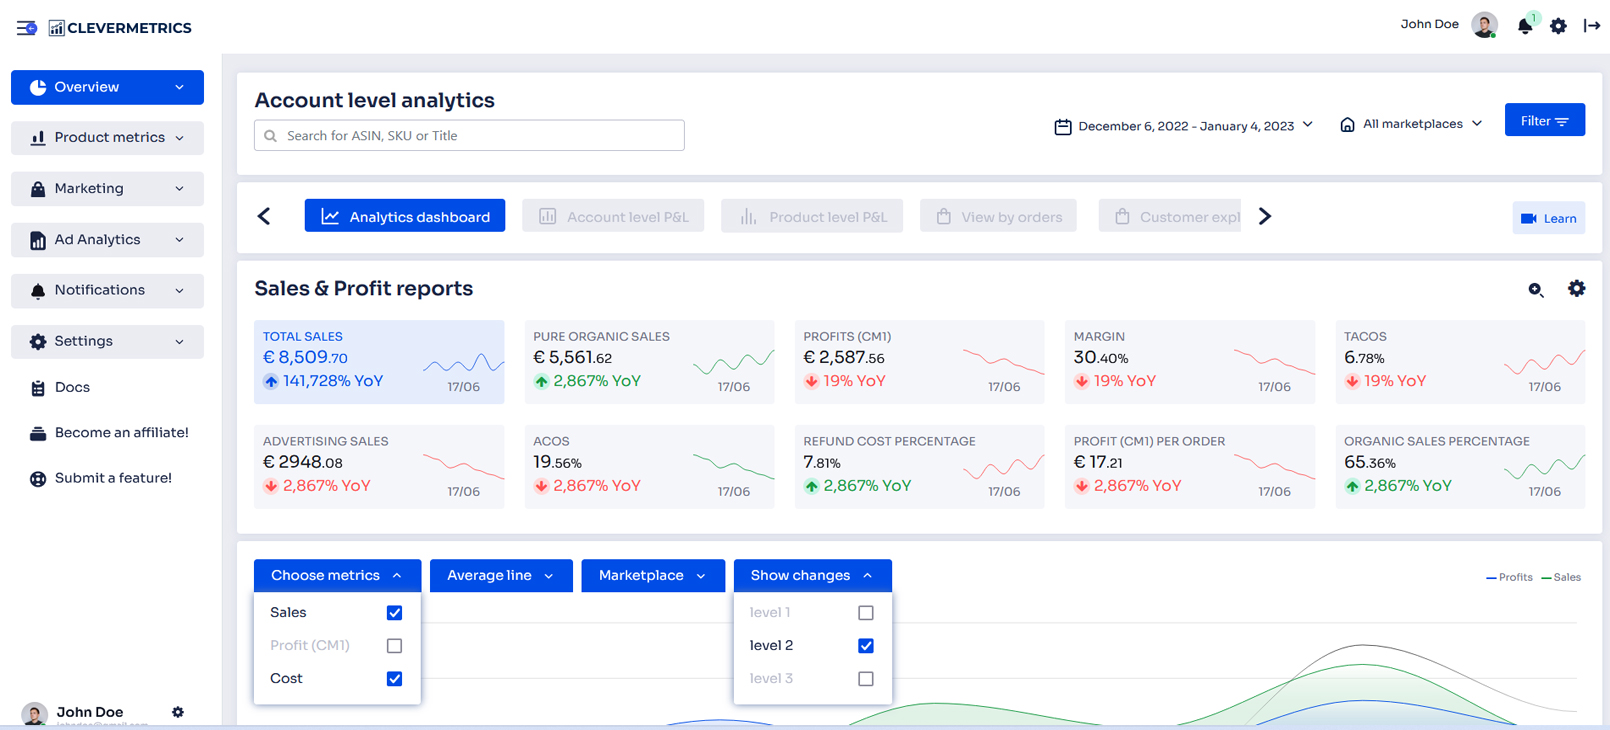Open Sales & Profit reports gear settings
The height and width of the screenshot is (730, 1610).
coord(1576,288)
